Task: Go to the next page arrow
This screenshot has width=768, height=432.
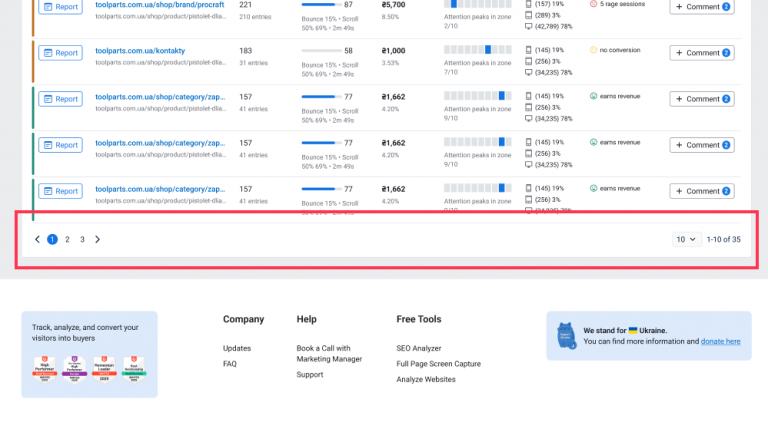Action: tap(97, 240)
